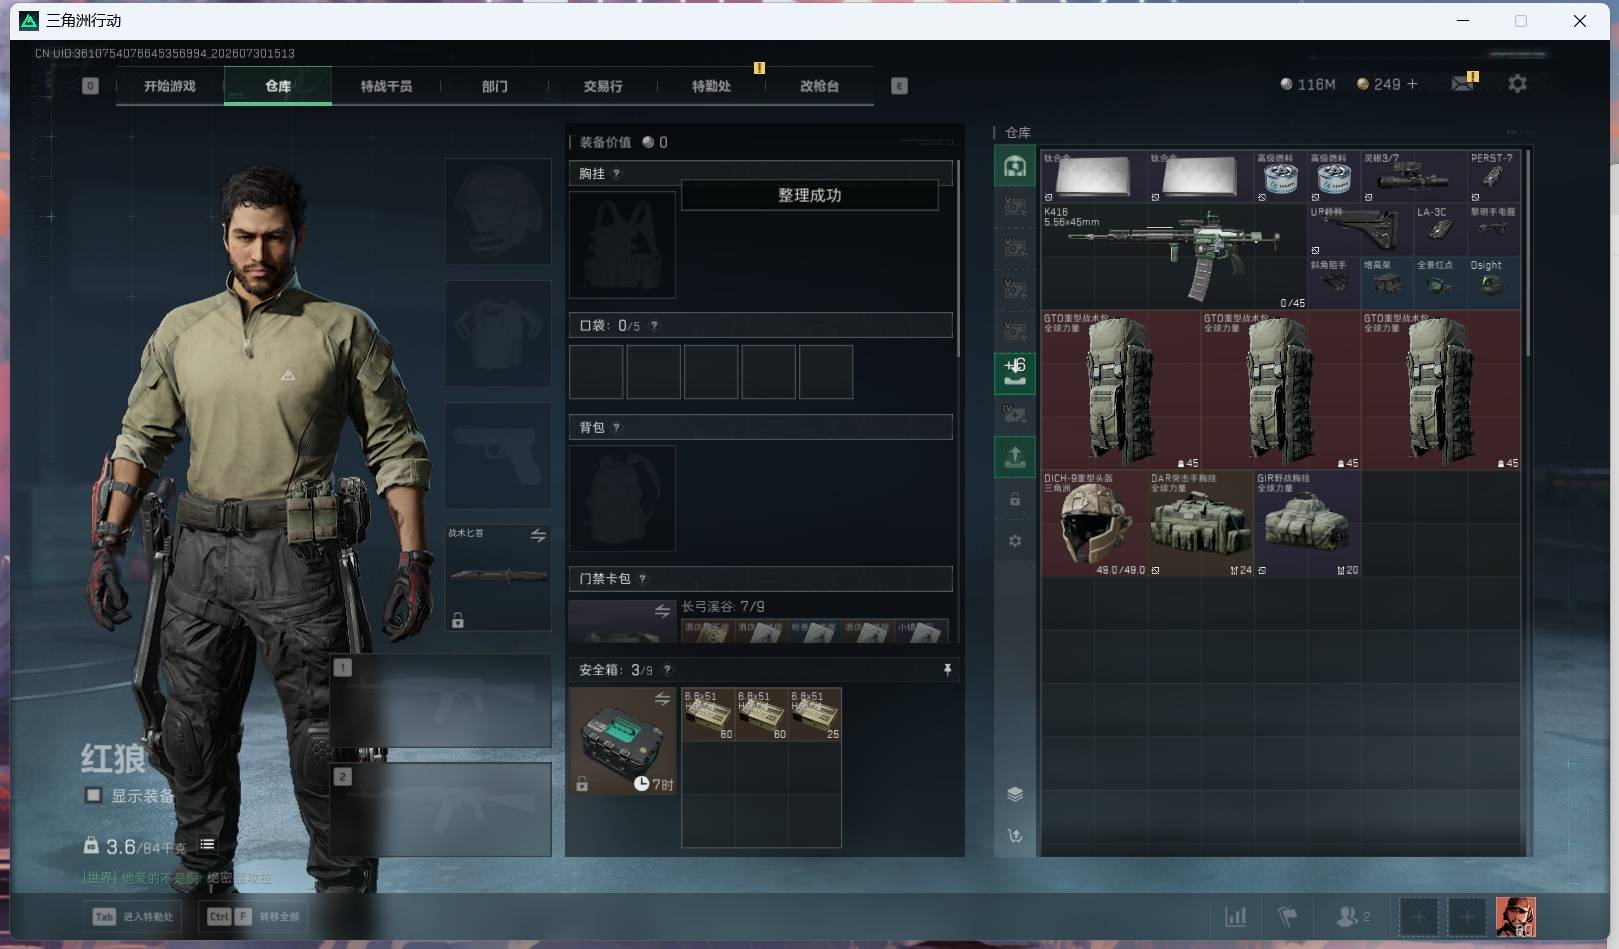
Task: Select the LA-3C laser item
Action: (x=1441, y=230)
